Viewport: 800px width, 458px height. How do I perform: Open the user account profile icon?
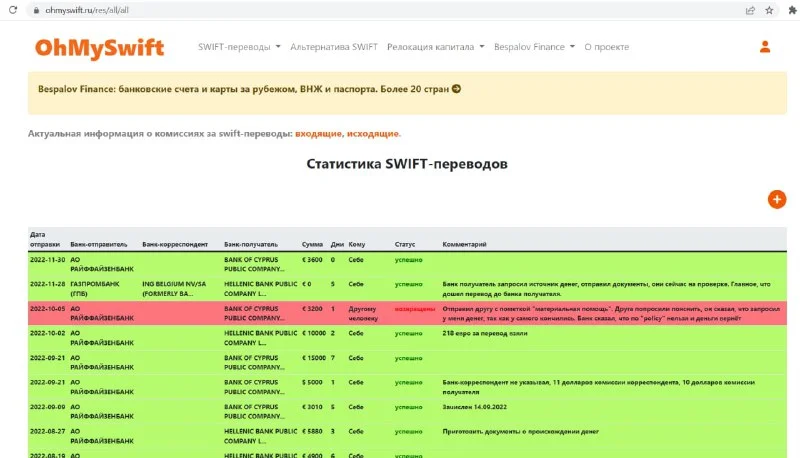coord(765,47)
